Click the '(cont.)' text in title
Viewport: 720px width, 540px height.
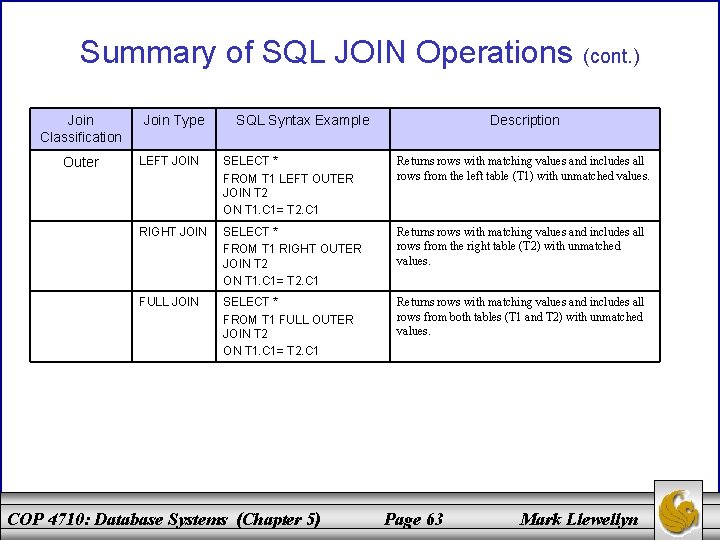611,56
